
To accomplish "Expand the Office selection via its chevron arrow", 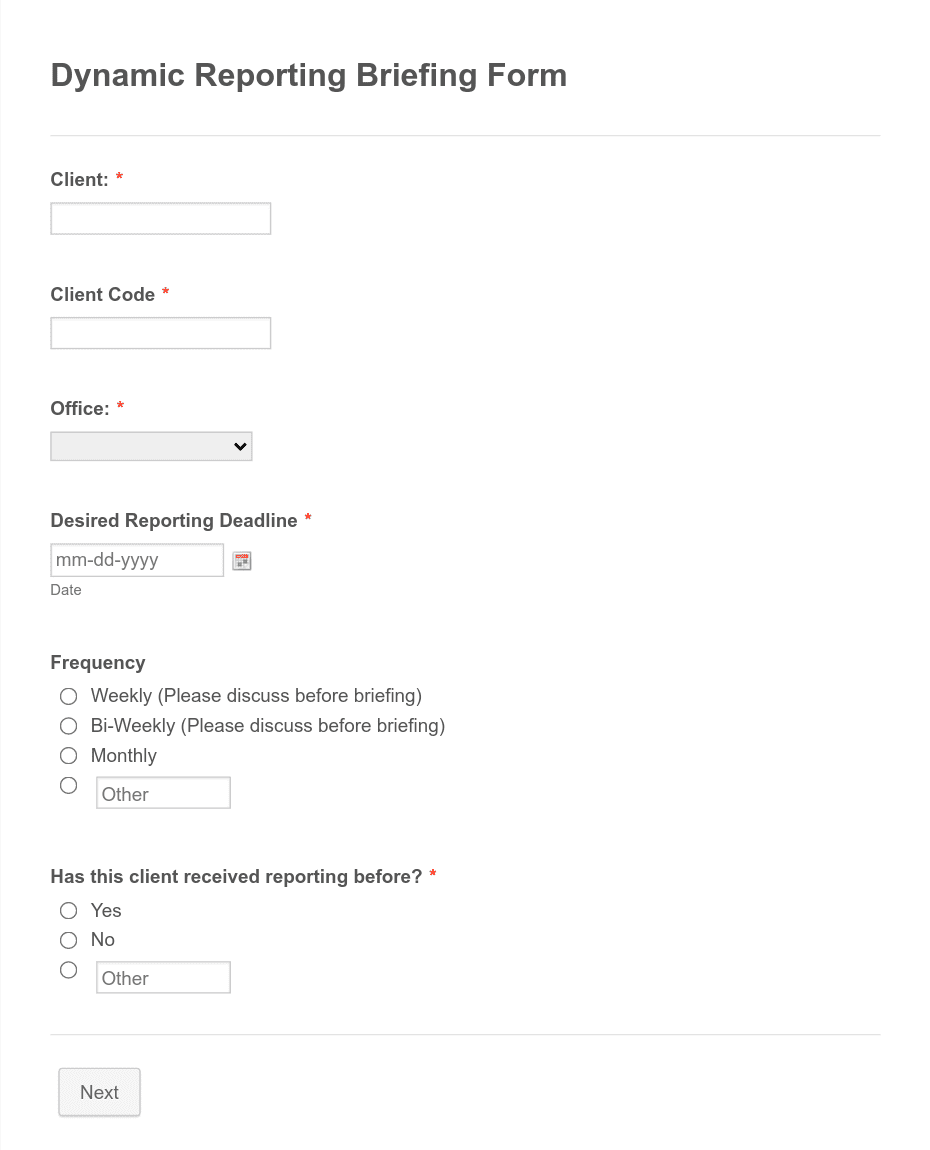I will point(241,445).
